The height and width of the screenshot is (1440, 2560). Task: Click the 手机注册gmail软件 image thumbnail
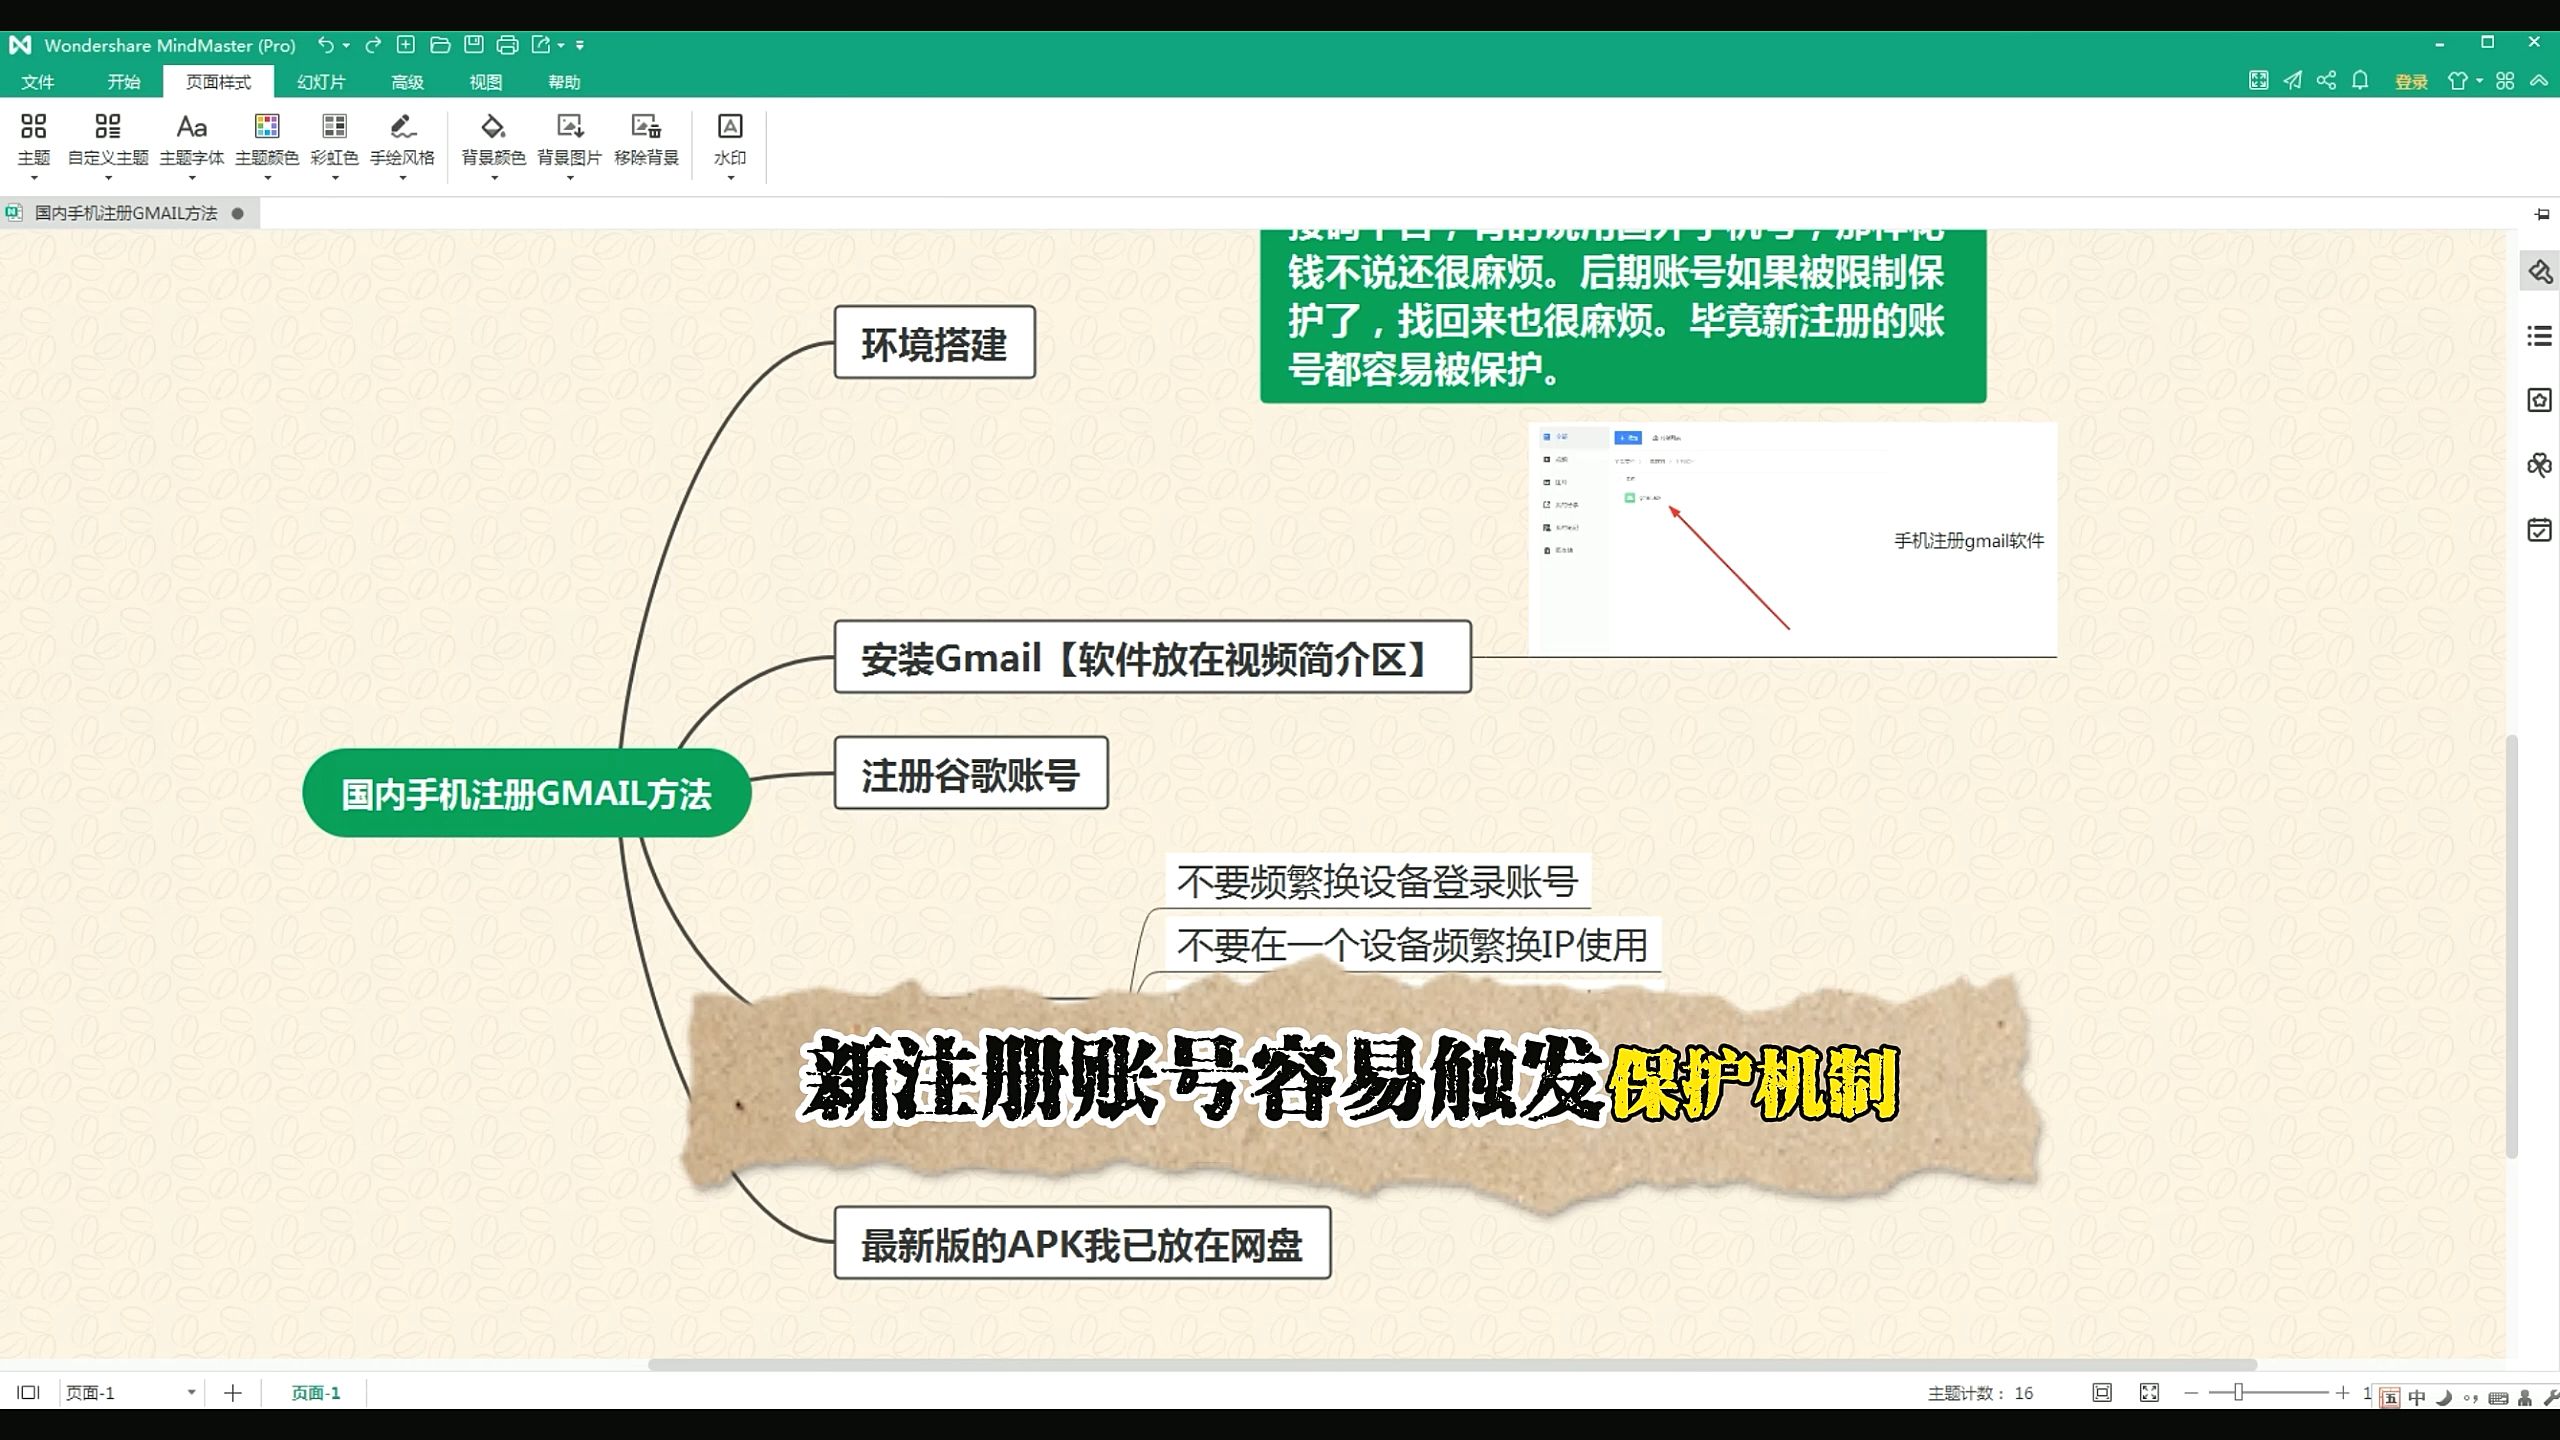coord(1792,539)
